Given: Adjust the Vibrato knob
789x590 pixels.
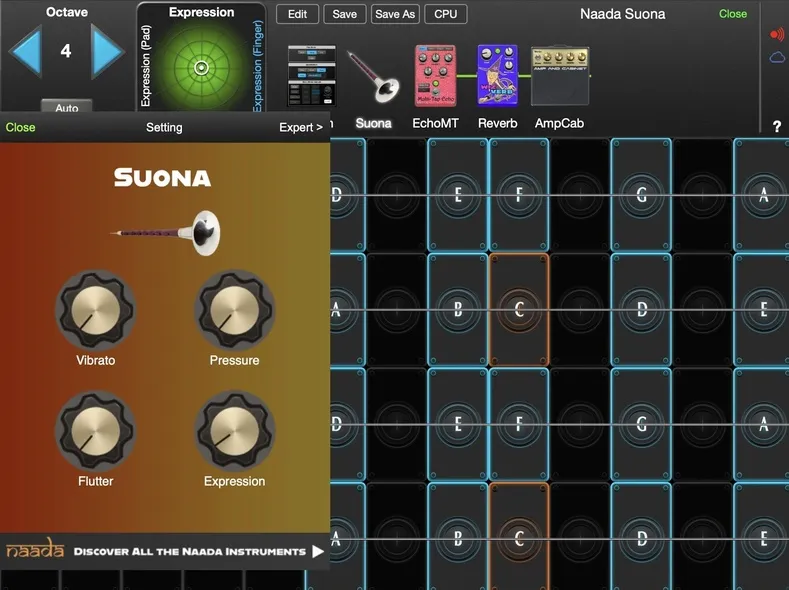Looking at the screenshot, I should click(96, 310).
